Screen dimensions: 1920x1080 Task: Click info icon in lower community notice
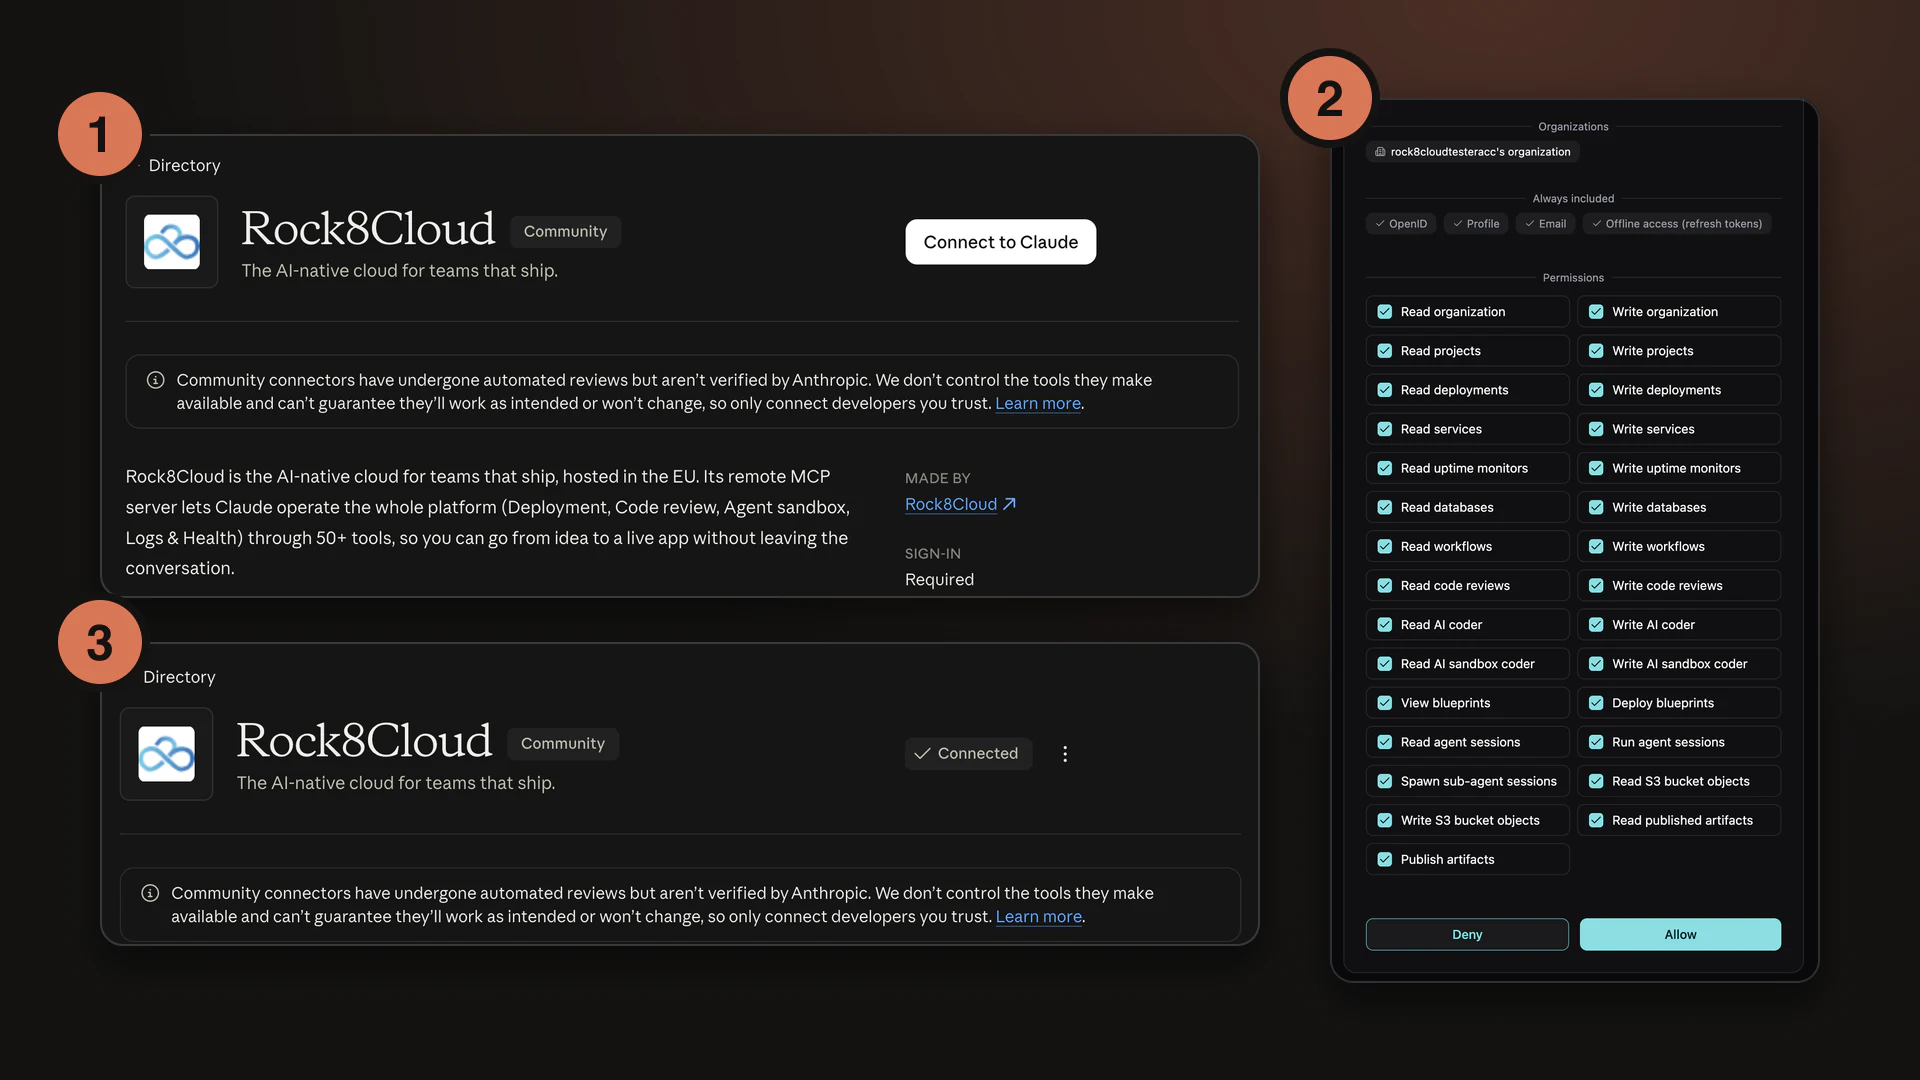(150, 893)
